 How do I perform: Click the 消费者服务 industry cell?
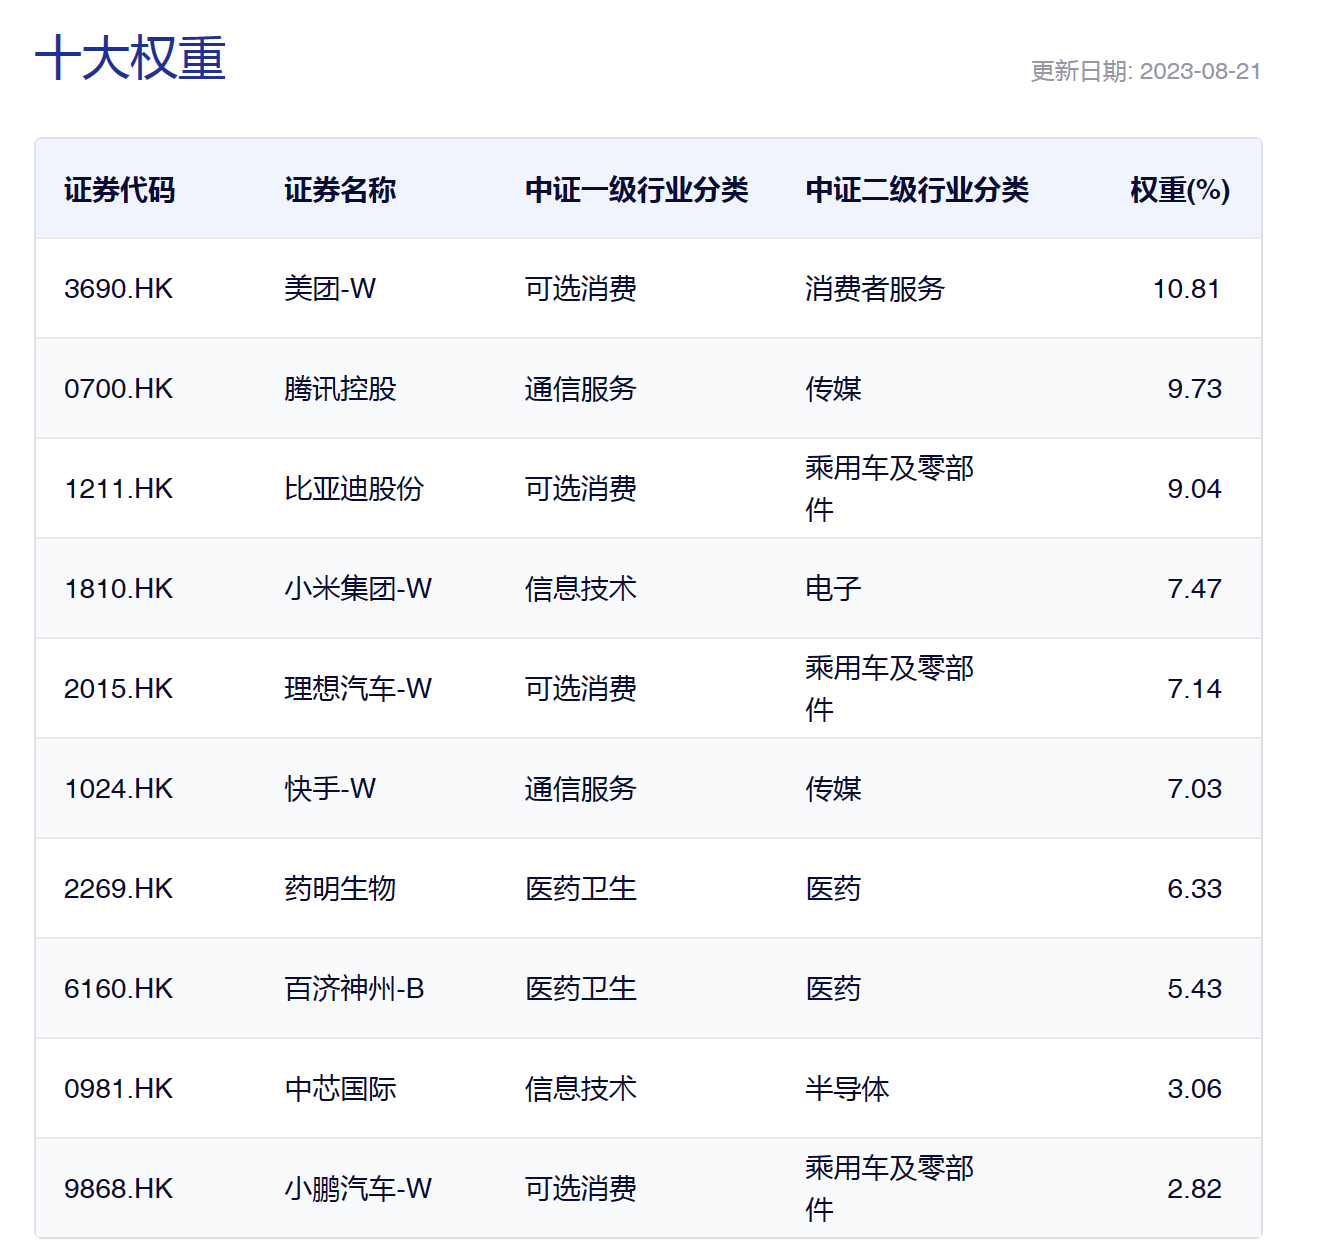coord(875,289)
